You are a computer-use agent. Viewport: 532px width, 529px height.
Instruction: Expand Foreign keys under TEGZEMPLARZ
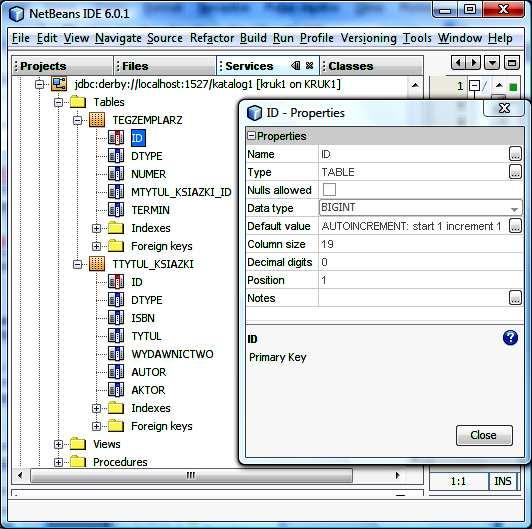coord(97,246)
